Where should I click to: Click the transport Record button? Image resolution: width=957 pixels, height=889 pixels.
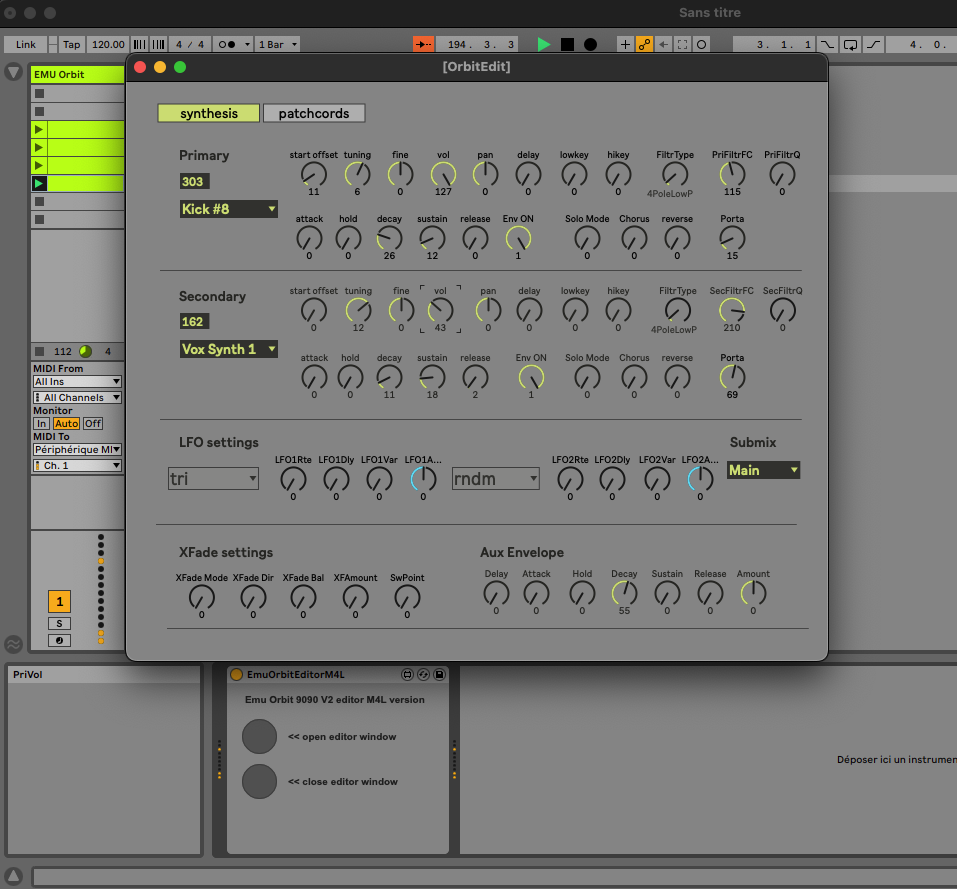click(x=590, y=44)
